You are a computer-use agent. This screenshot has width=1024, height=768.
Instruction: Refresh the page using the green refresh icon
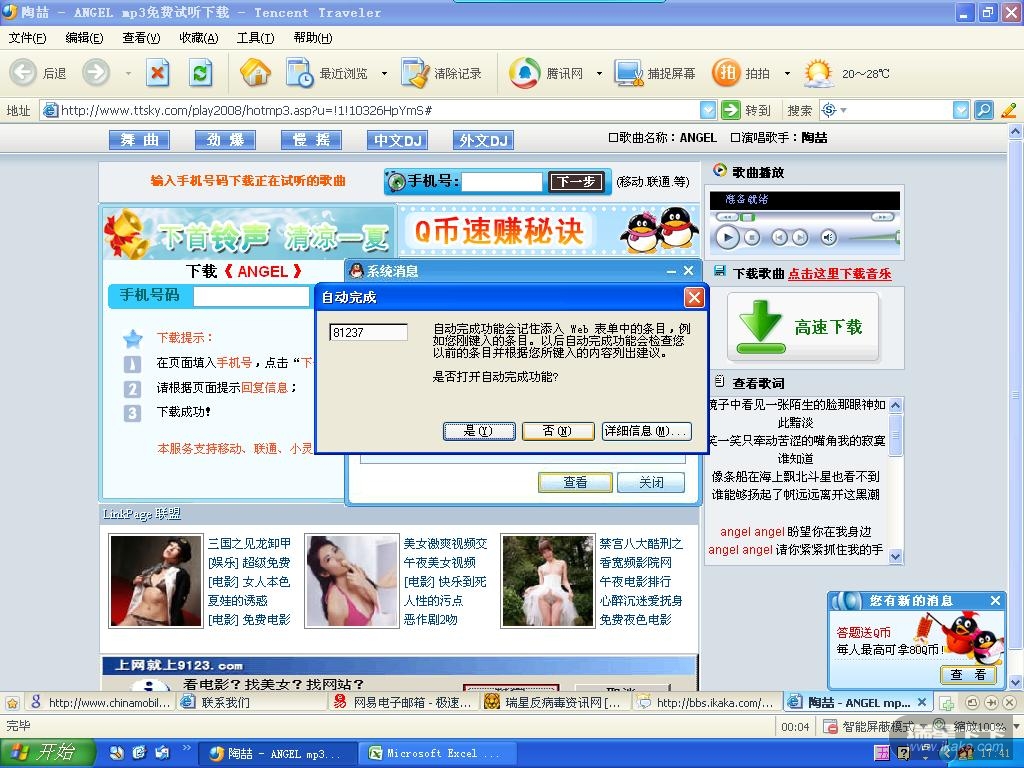click(200, 72)
